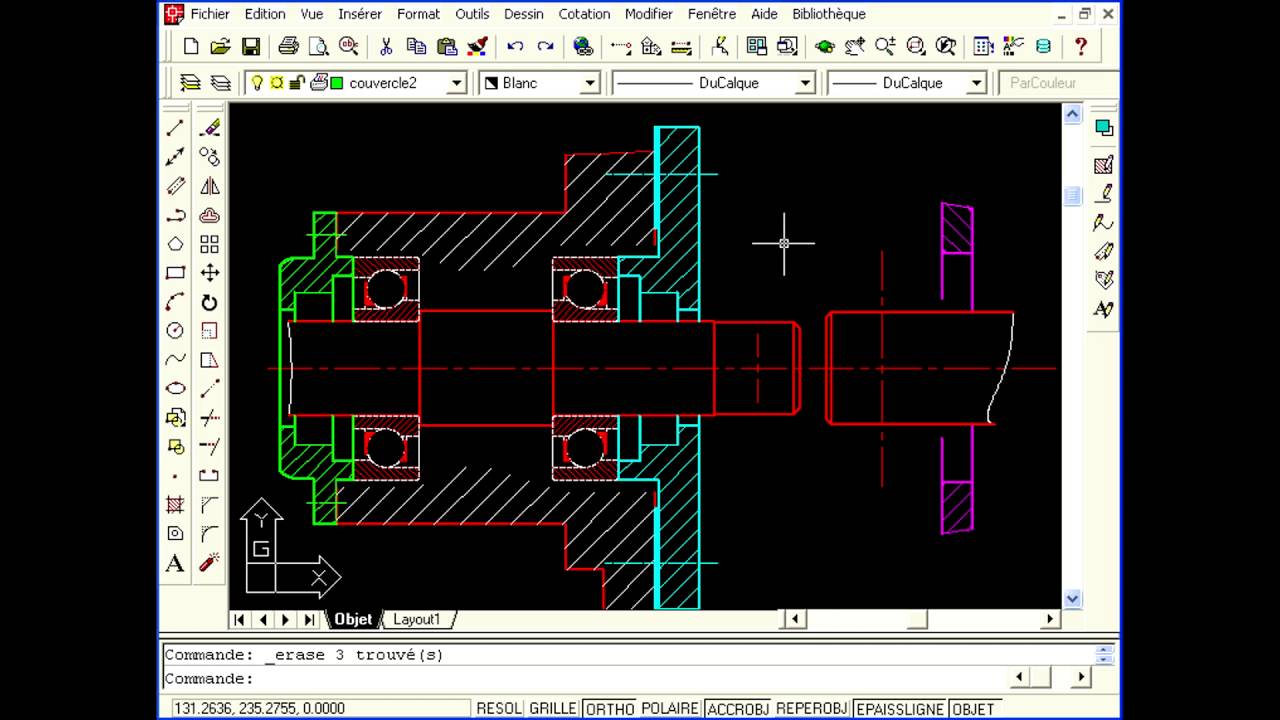The width and height of the screenshot is (1280, 720).
Task: Click the Open file folder icon
Action: [x=221, y=46]
